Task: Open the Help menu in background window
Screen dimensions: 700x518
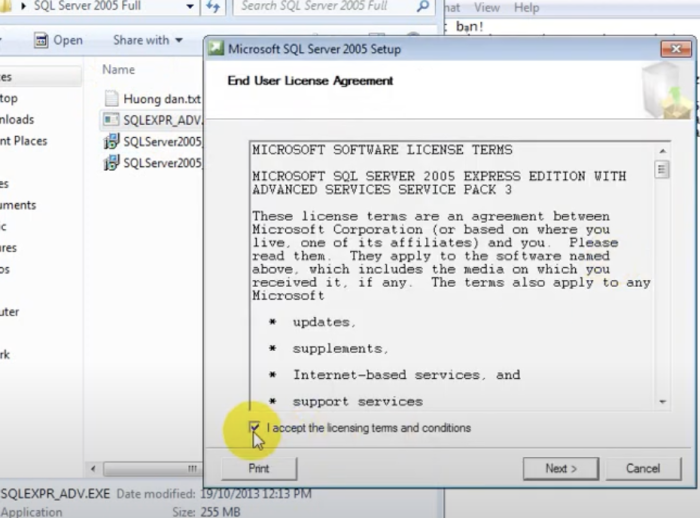Action: [x=526, y=8]
